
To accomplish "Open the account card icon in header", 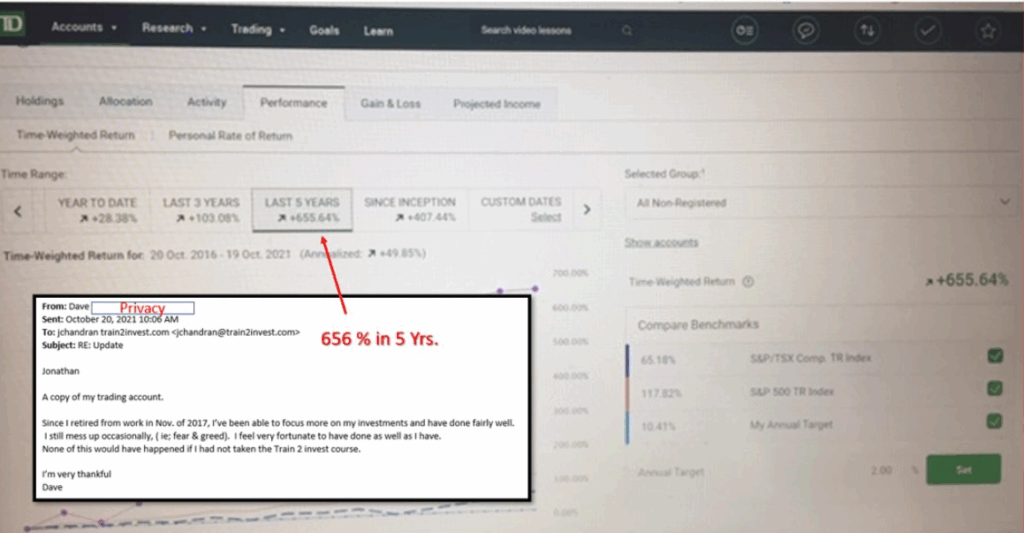I will (x=743, y=31).
